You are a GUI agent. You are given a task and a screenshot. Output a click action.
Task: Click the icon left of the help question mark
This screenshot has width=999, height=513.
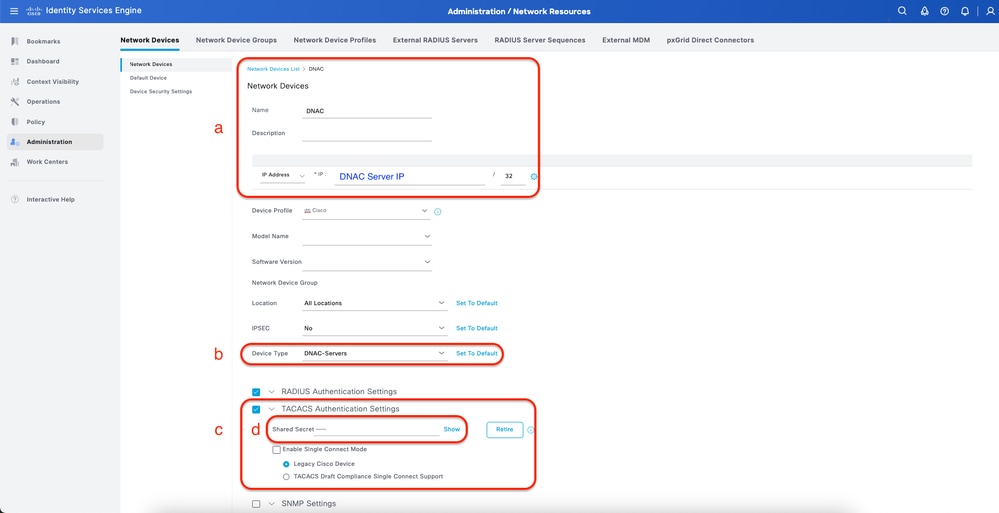924,11
